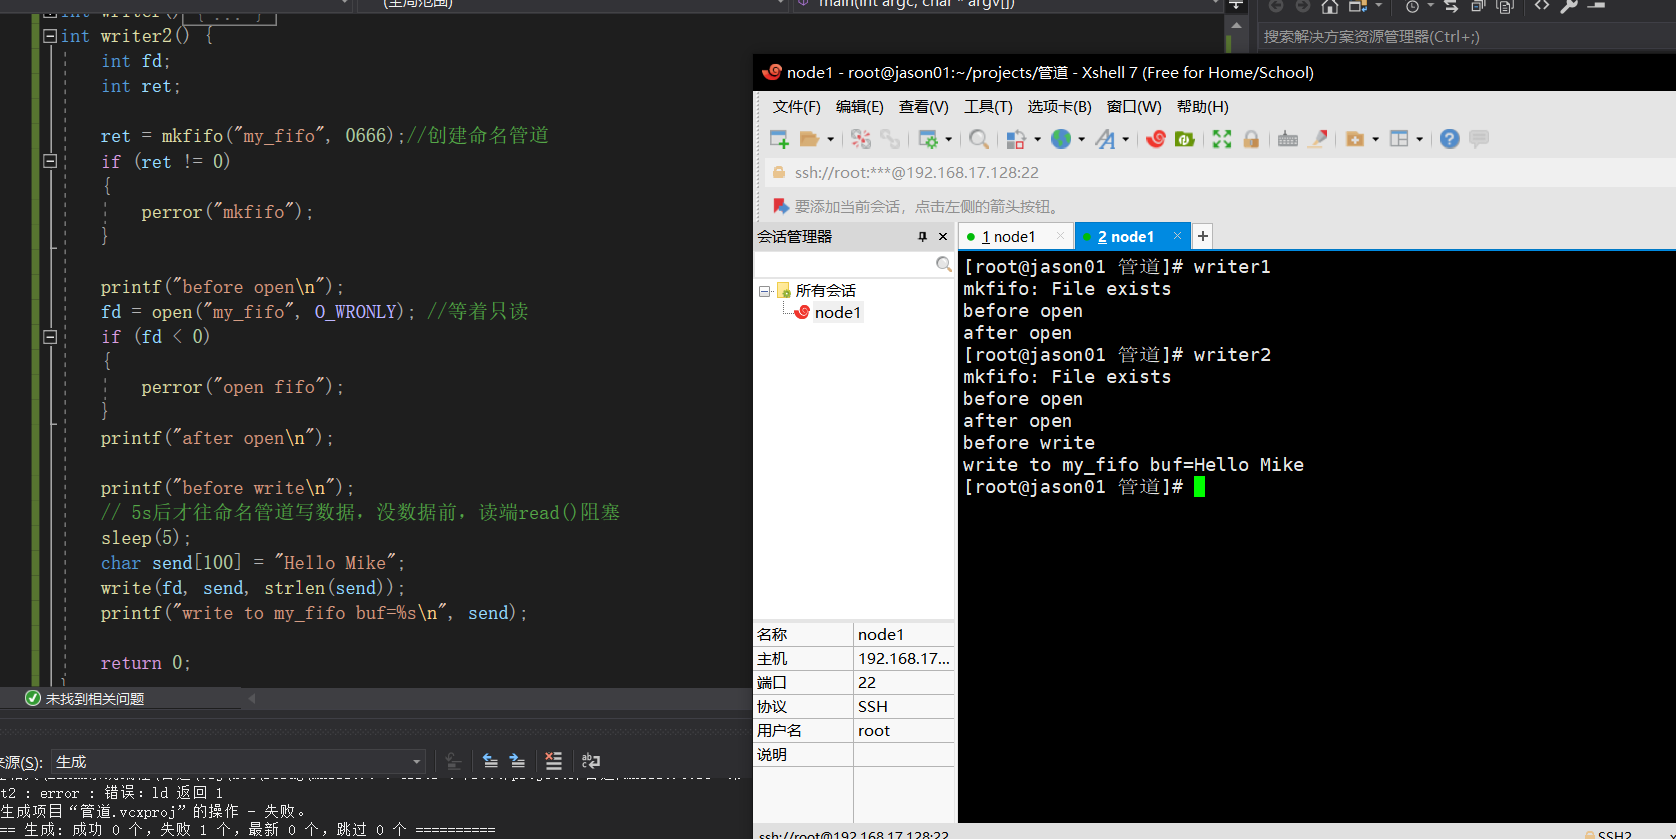Open the 文件(F) menu in Xshell
This screenshot has width=1676, height=839.
796,107
